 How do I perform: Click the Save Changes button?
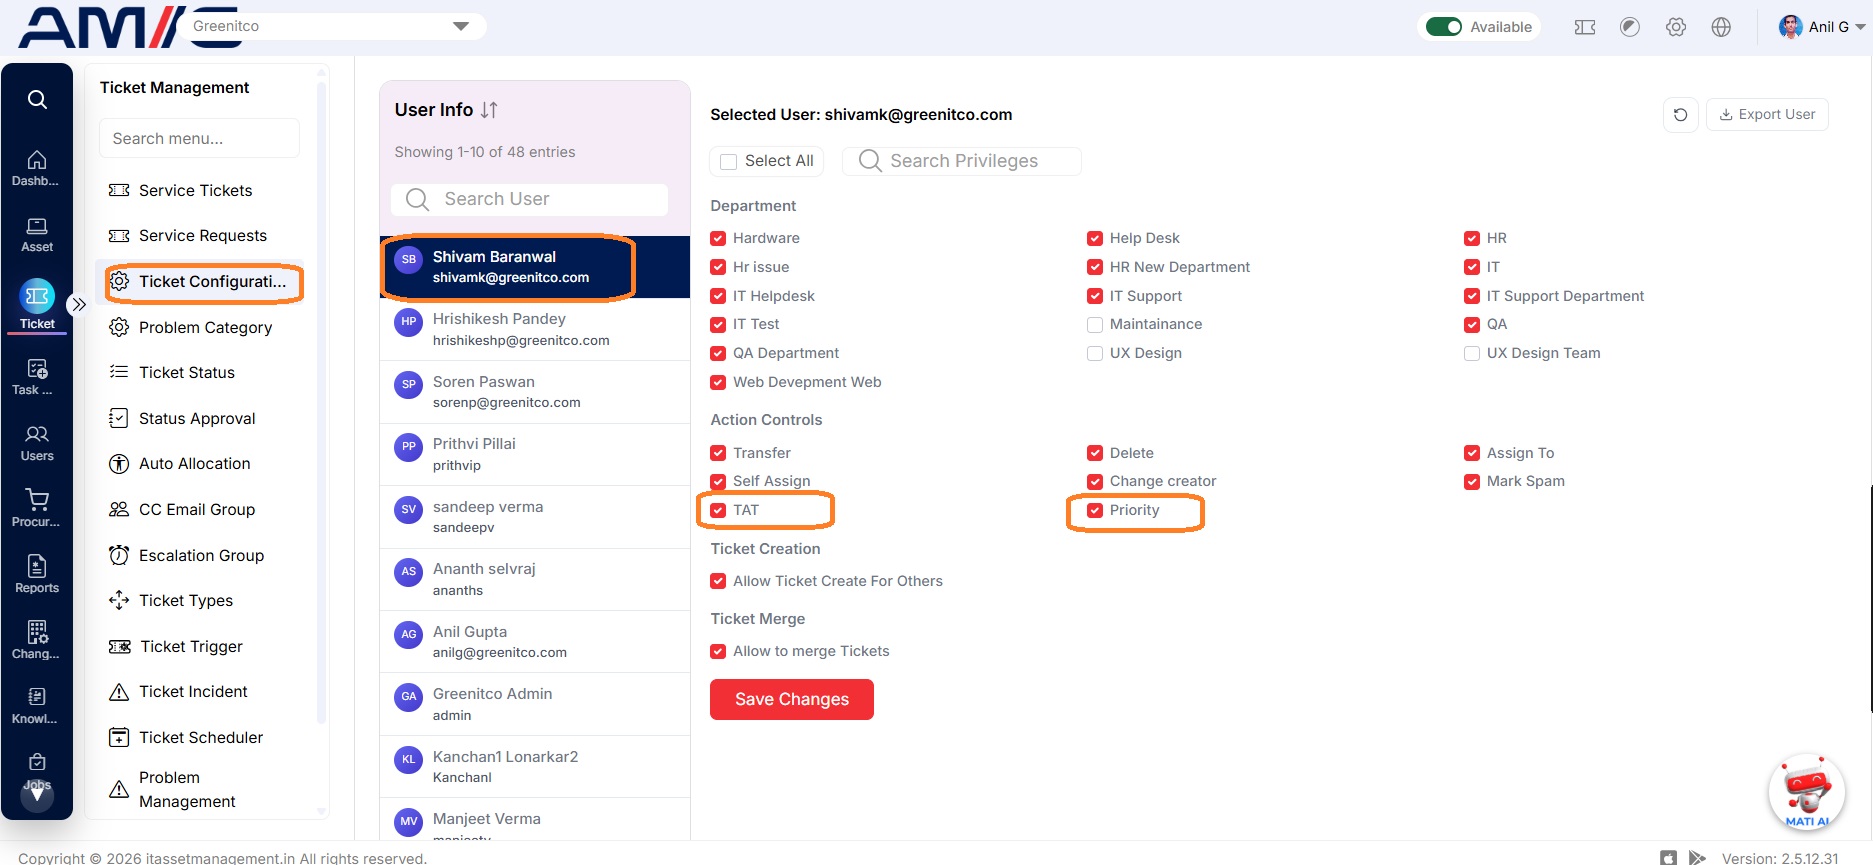(792, 700)
